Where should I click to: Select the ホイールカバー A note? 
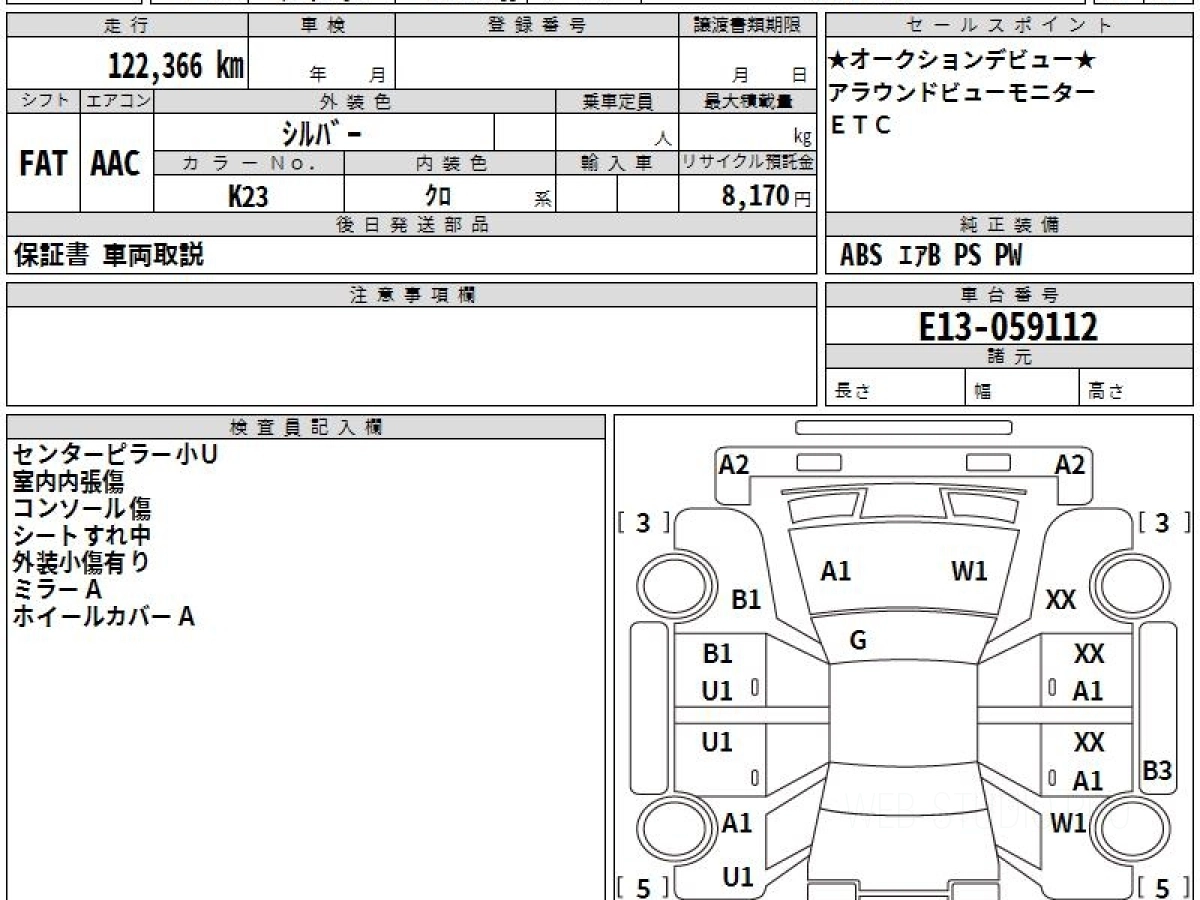[x=103, y=616]
